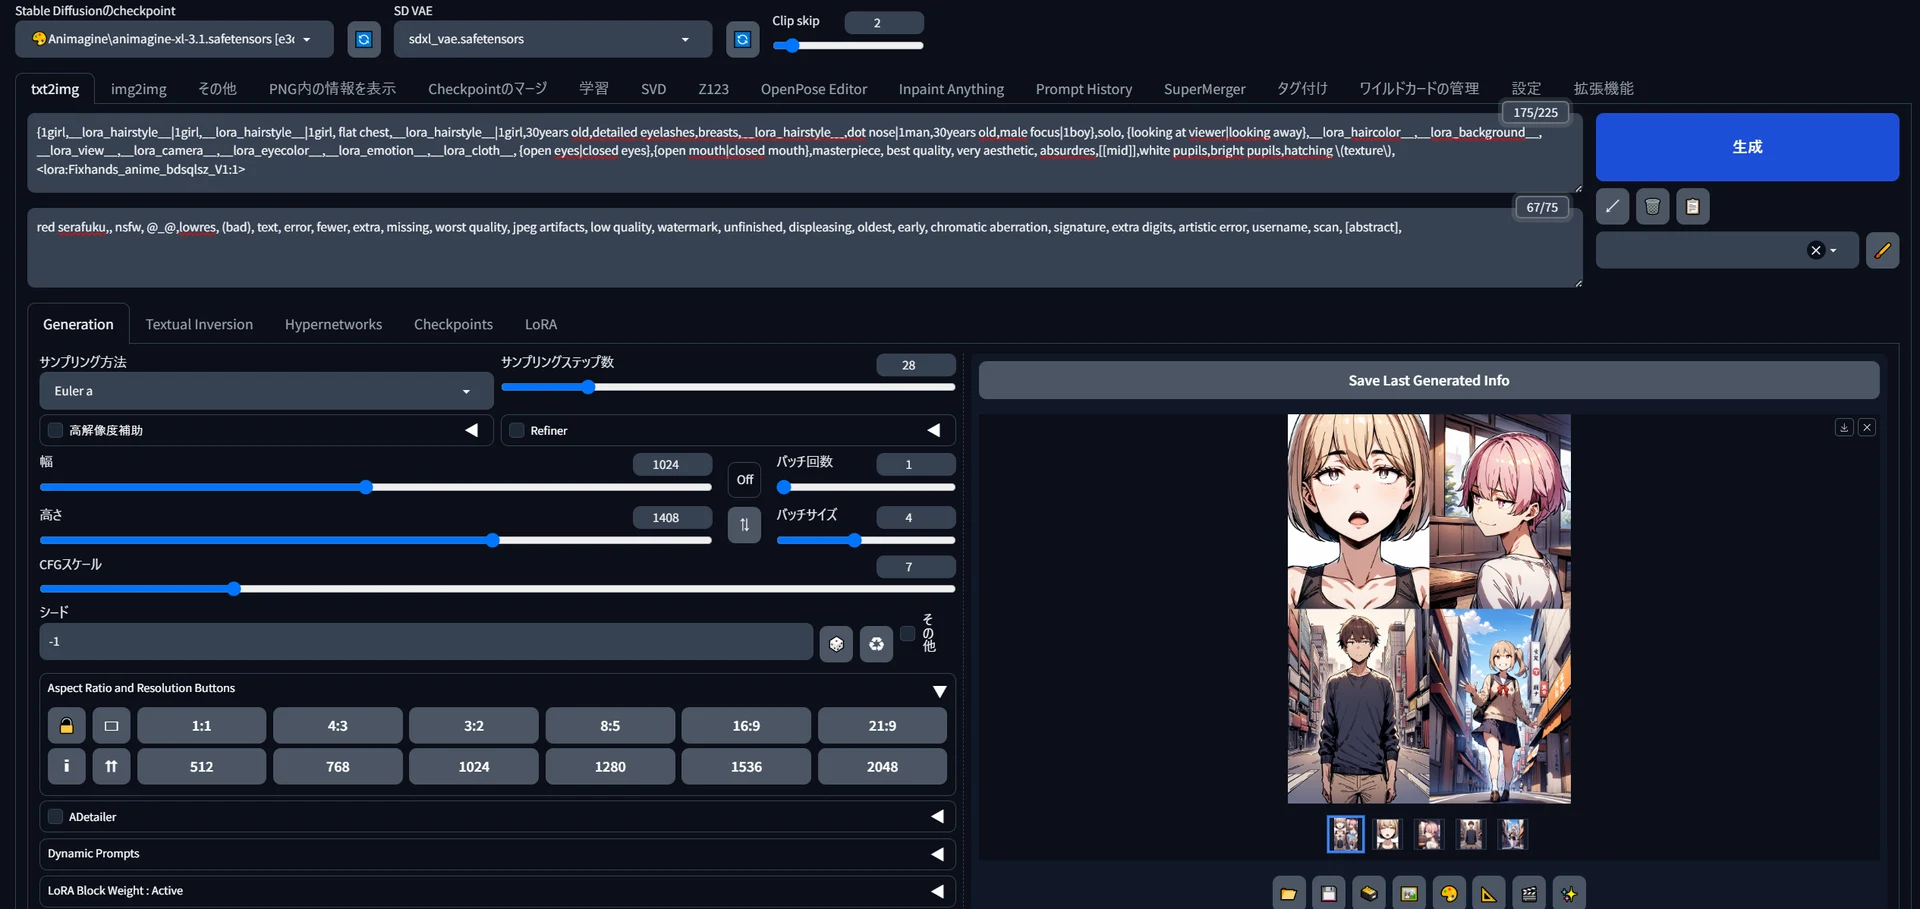
Task: Expand the Dynamic Prompts section
Action: [937, 854]
